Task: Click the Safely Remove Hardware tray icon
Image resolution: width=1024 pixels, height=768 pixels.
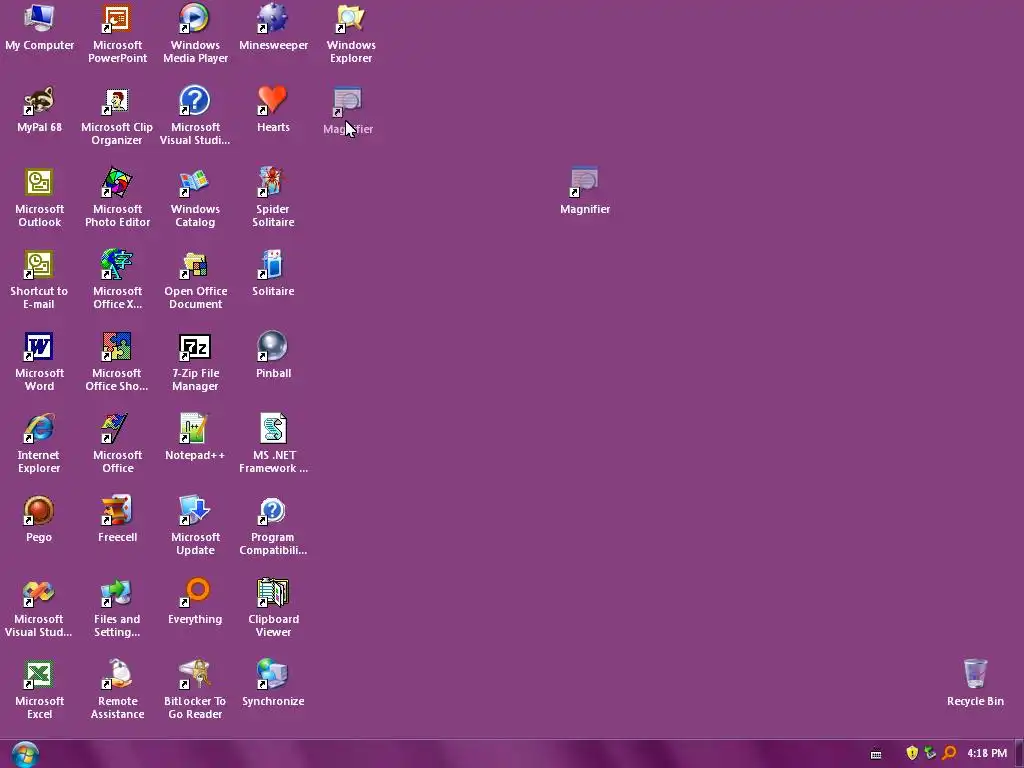Action: click(x=930, y=754)
